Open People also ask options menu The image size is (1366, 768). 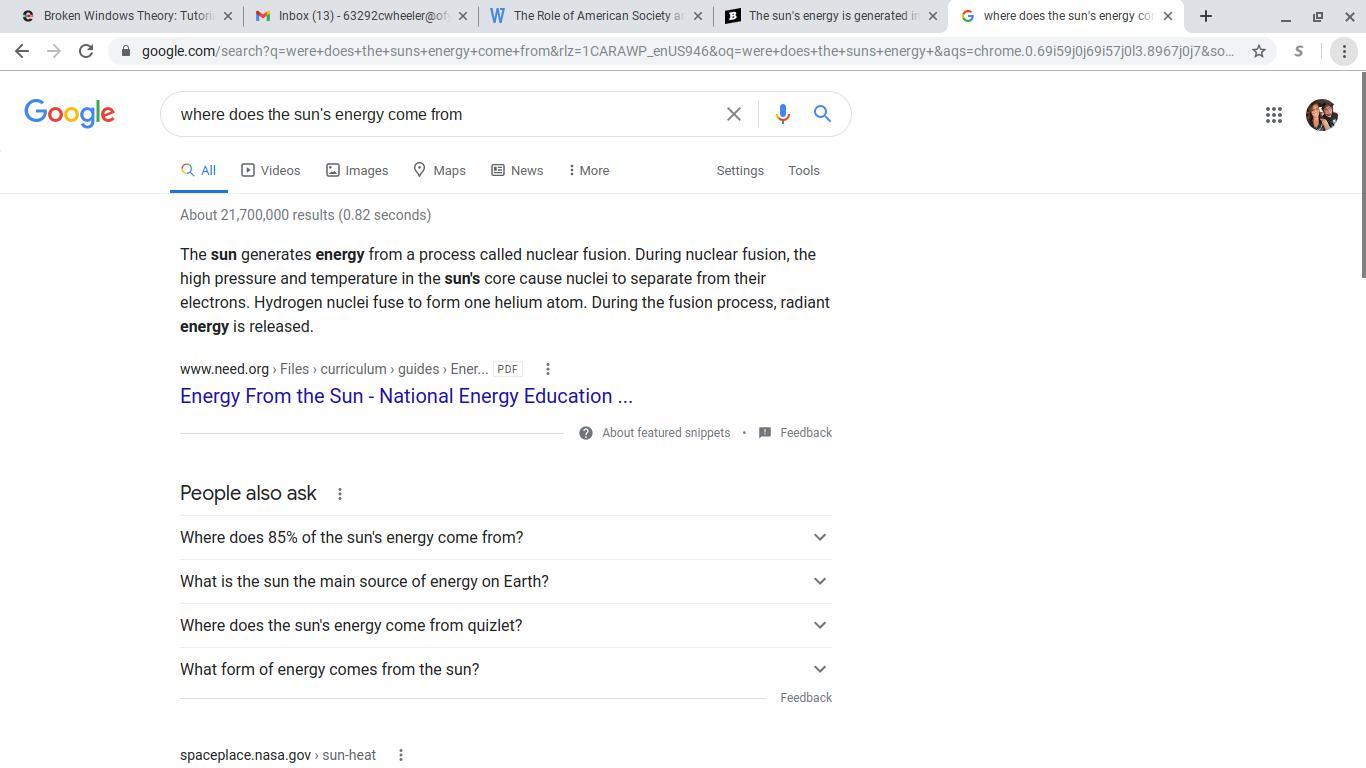click(x=340, y=494)
